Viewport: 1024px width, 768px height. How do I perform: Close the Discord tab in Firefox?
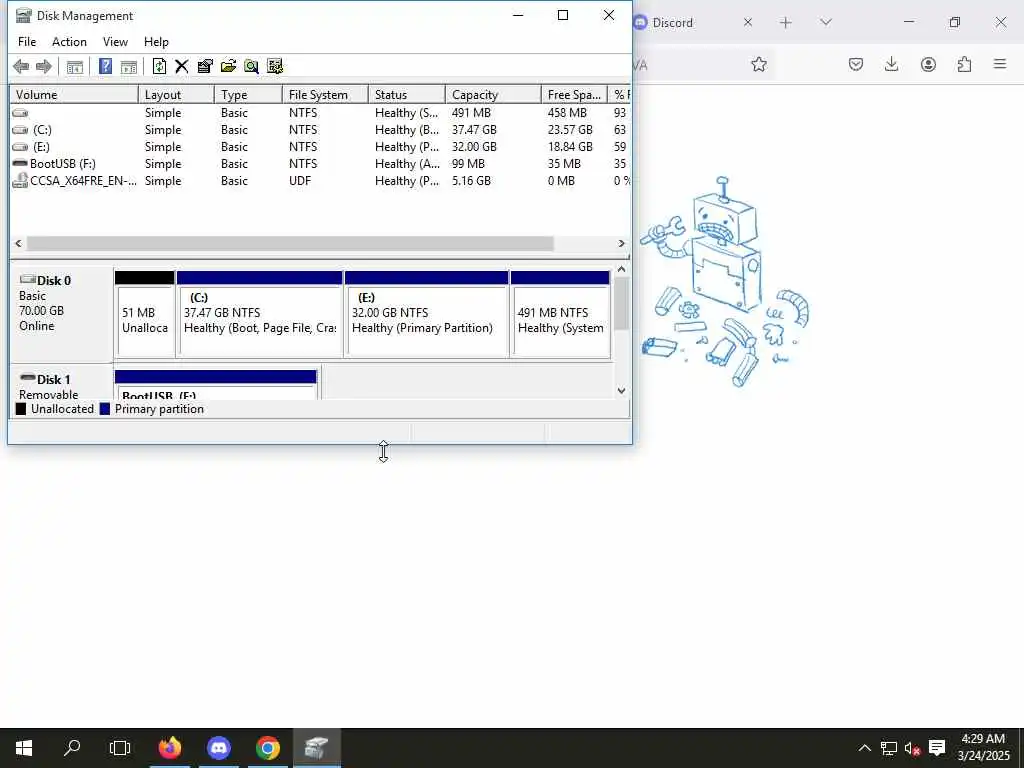[x=748, y=23]
